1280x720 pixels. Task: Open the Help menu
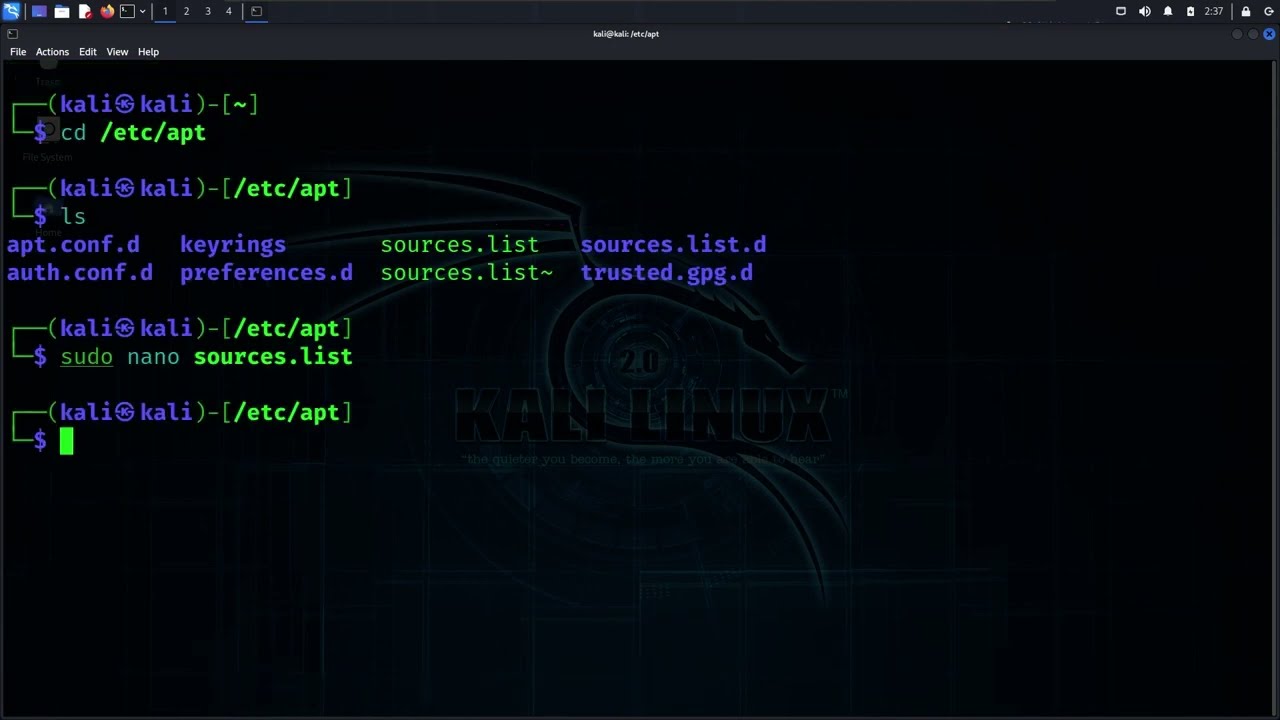(148, 52)
